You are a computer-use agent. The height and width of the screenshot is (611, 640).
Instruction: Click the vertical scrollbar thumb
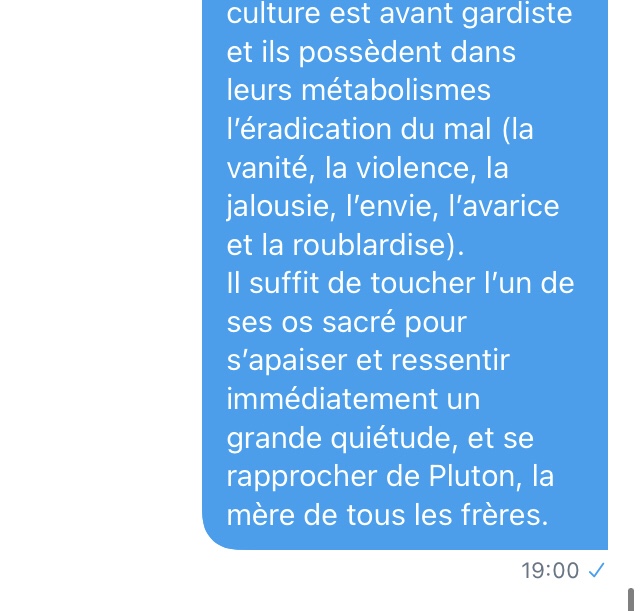[x=631, y=599]
